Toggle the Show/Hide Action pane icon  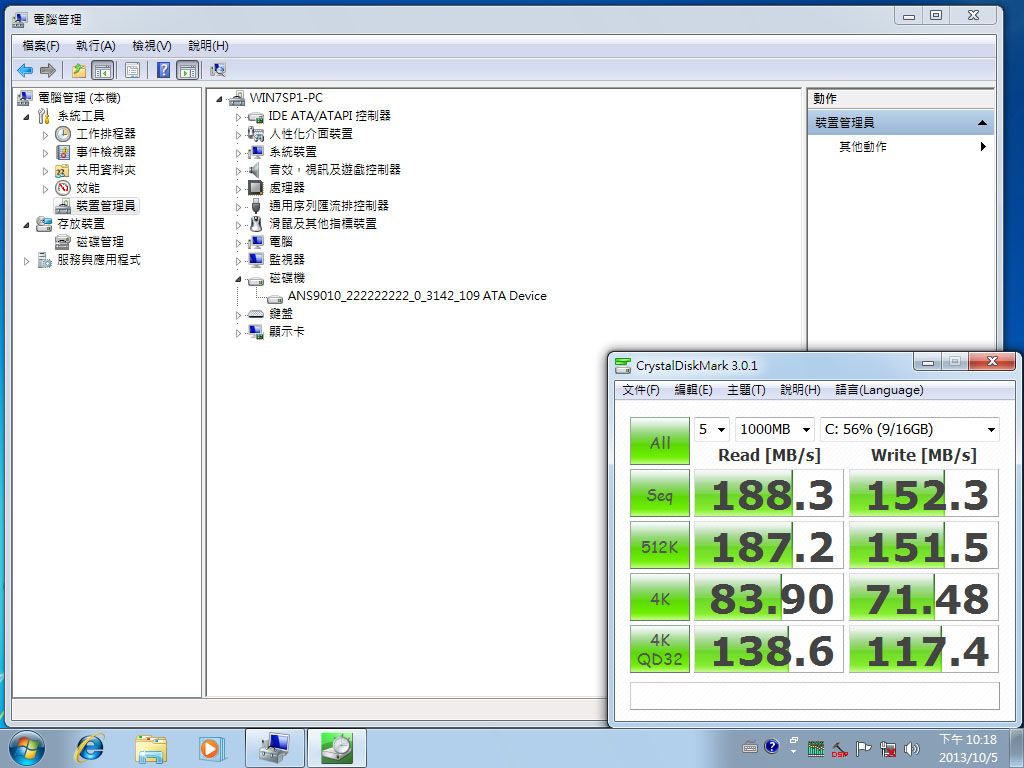point(187,70)
